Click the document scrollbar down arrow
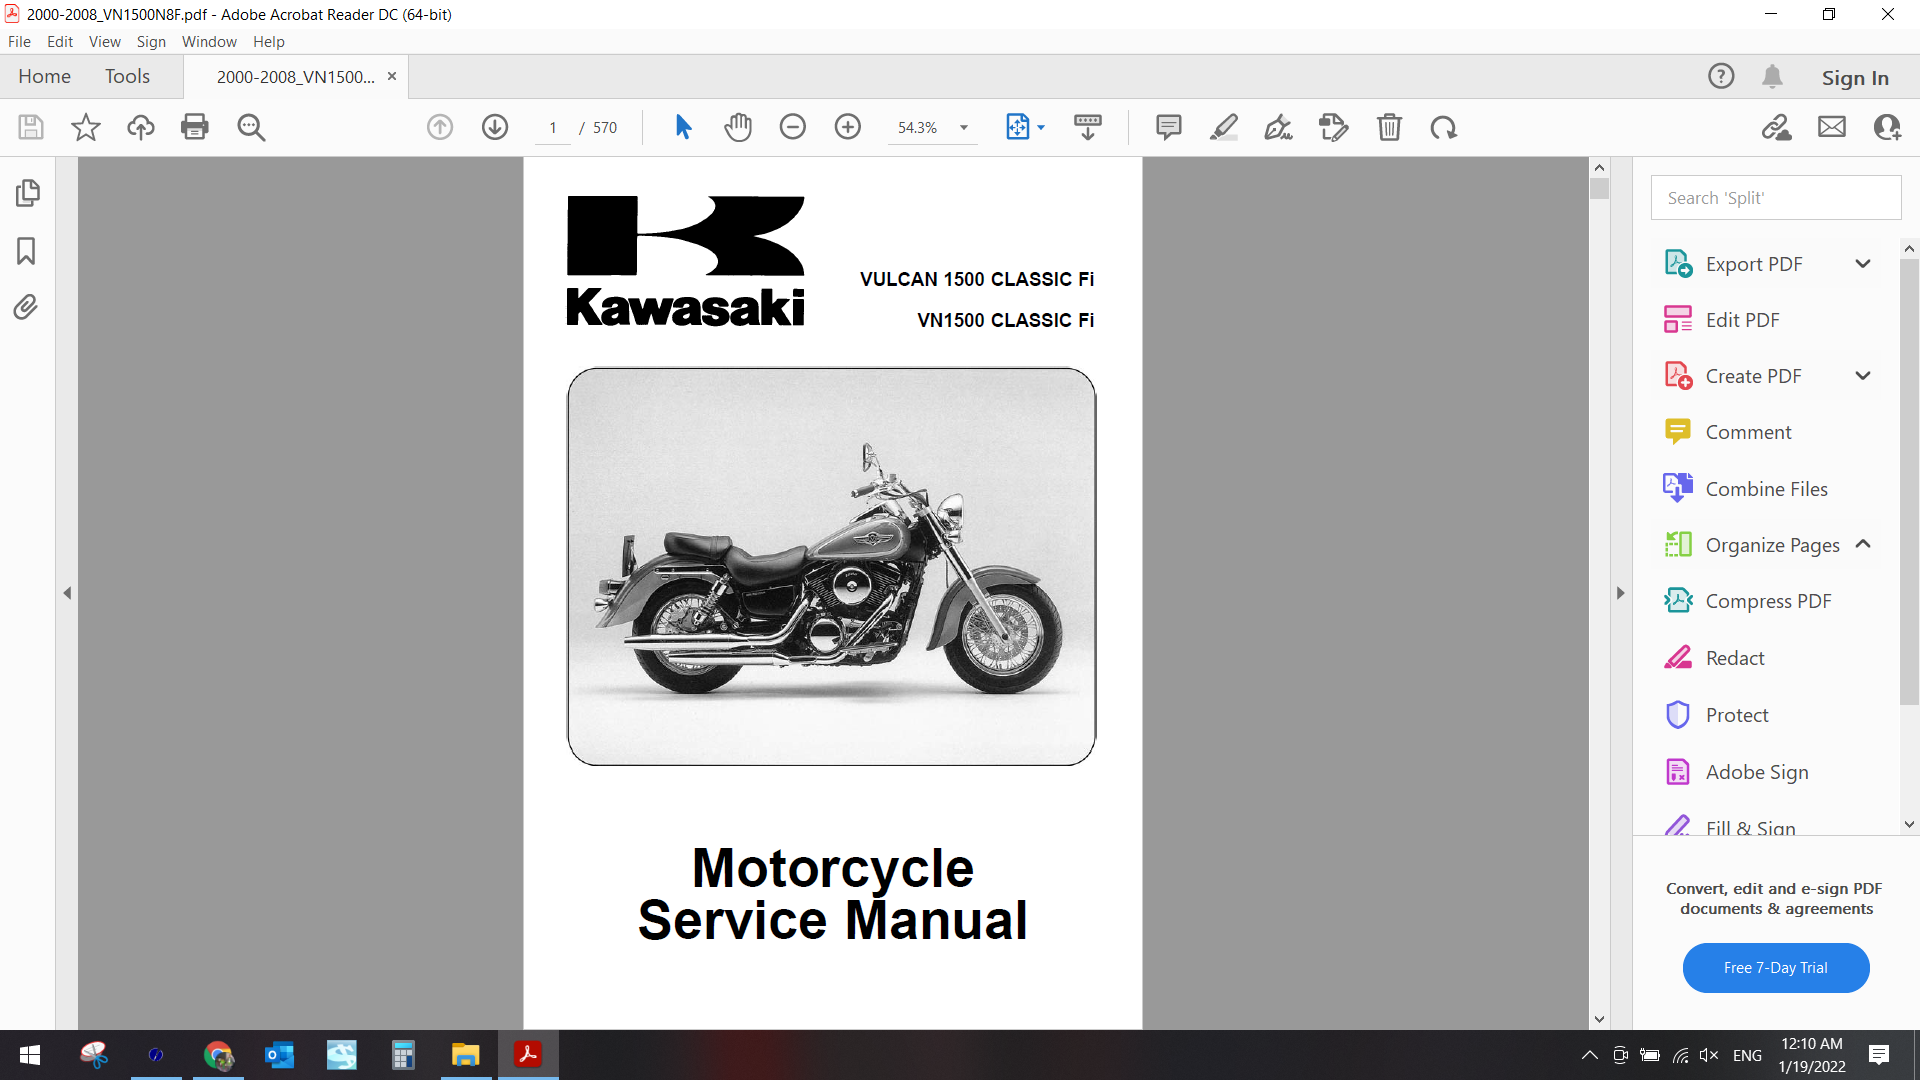Screen dimensions: 1920x1080 point(1599,1019)
